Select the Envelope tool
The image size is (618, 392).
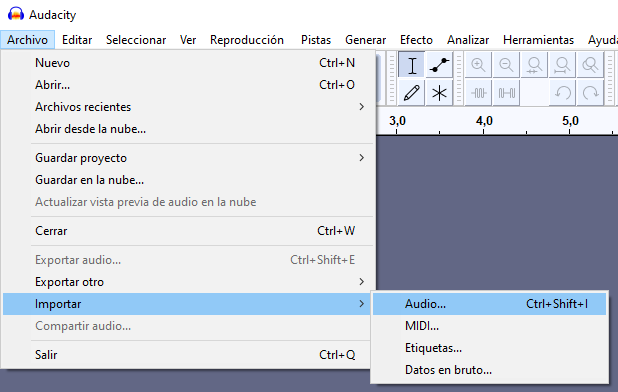coord(439,65)
